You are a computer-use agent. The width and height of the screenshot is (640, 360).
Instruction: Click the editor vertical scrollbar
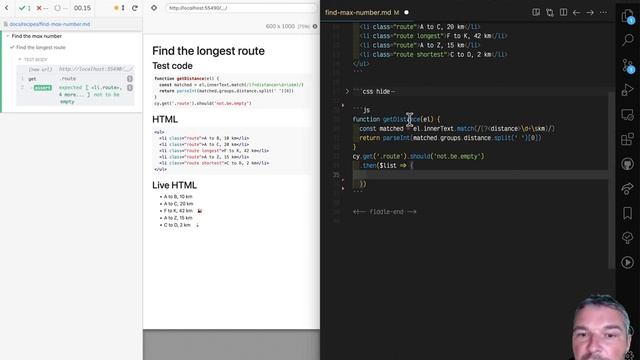click(x=611, y=180)
